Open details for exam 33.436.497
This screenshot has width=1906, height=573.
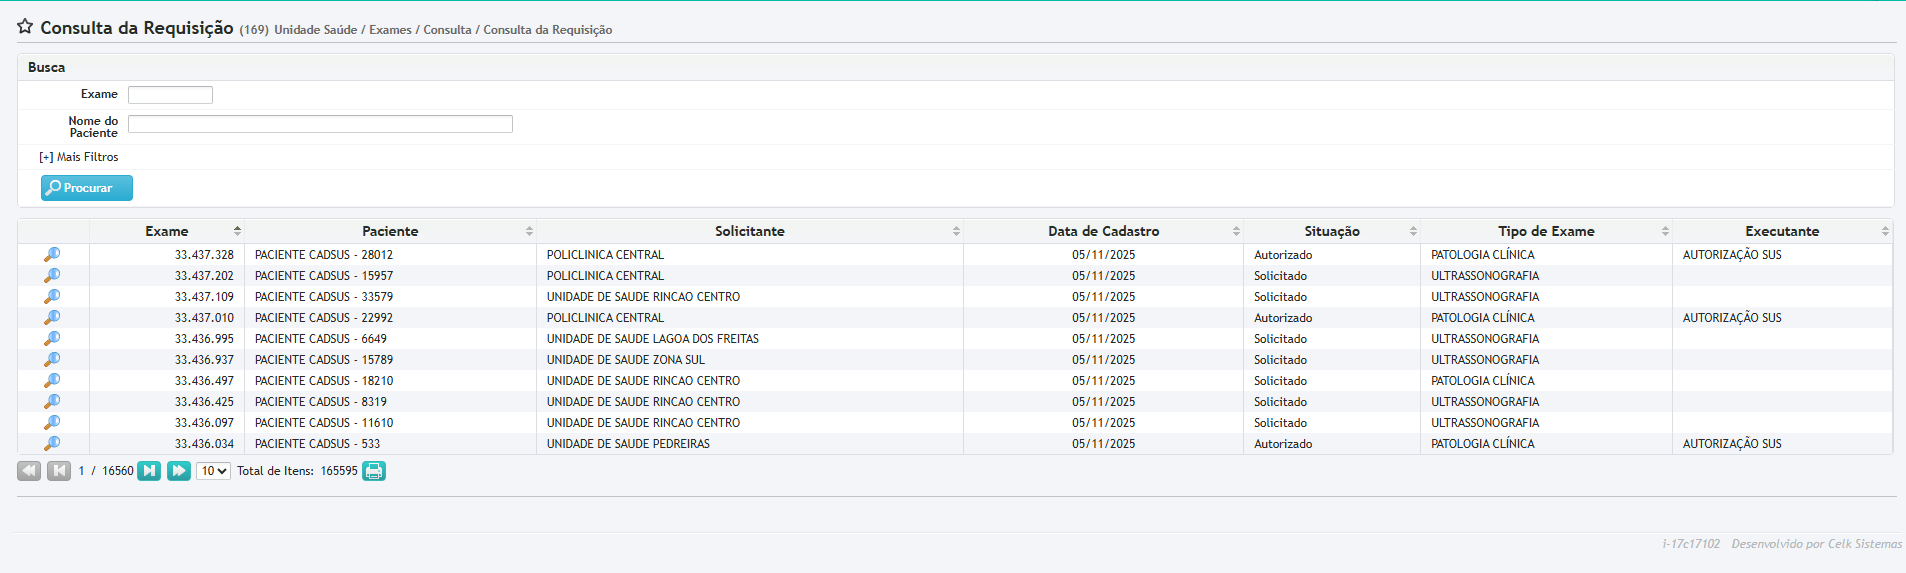tap(52, 381)
